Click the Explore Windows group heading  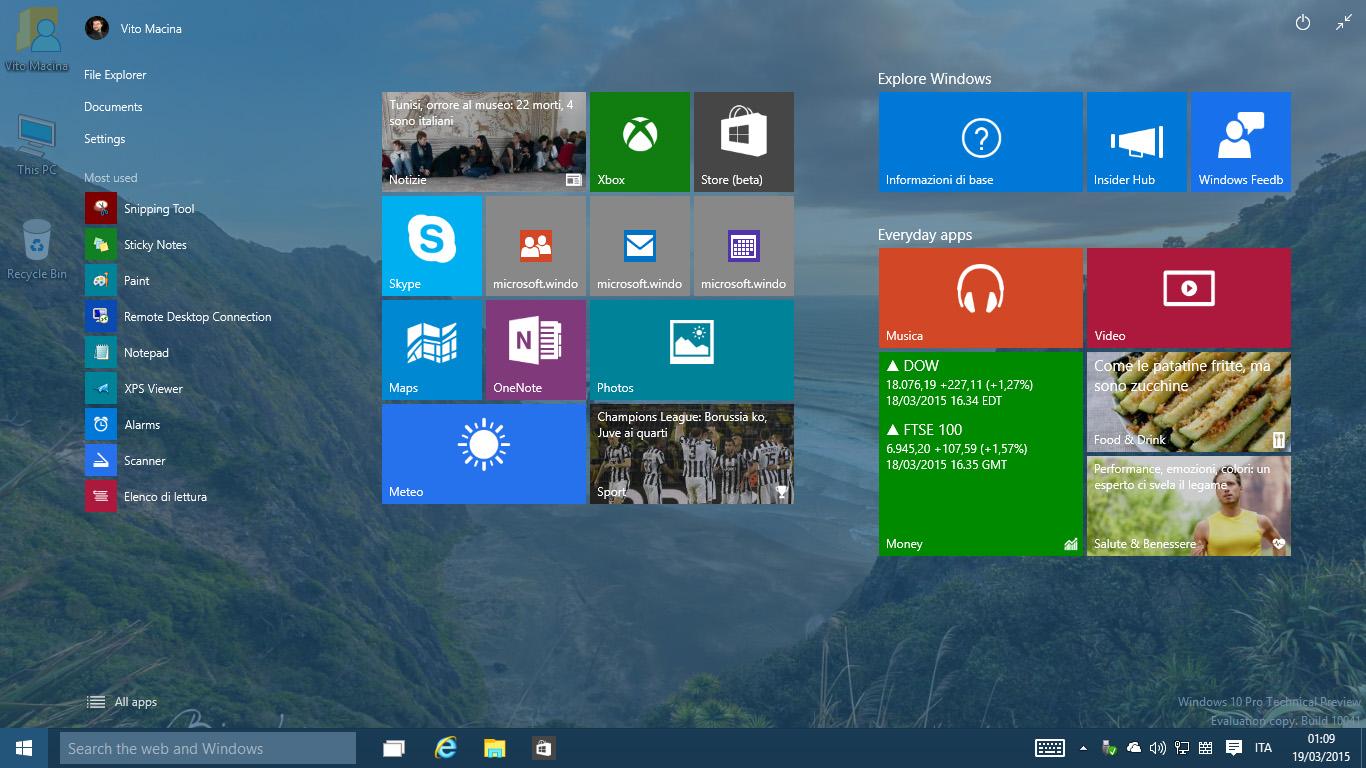[x=934, y=79]
